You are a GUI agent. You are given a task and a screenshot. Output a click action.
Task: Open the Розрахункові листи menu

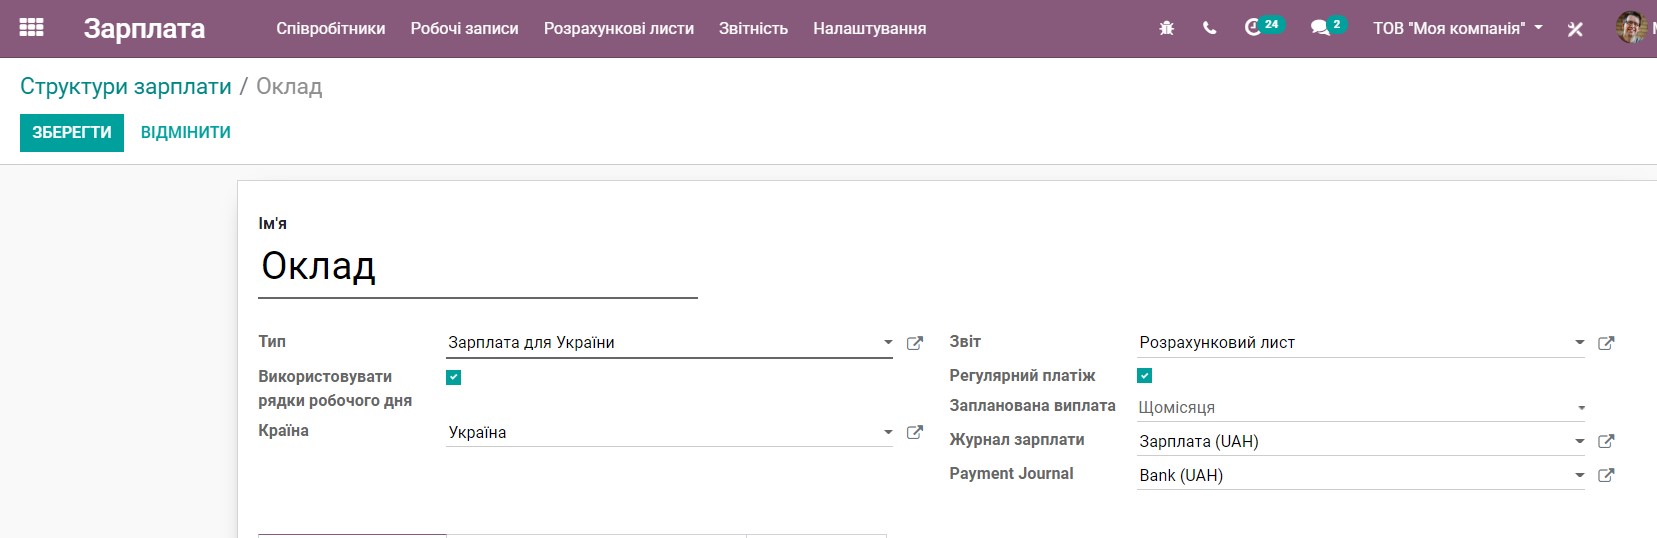point(619,28)
